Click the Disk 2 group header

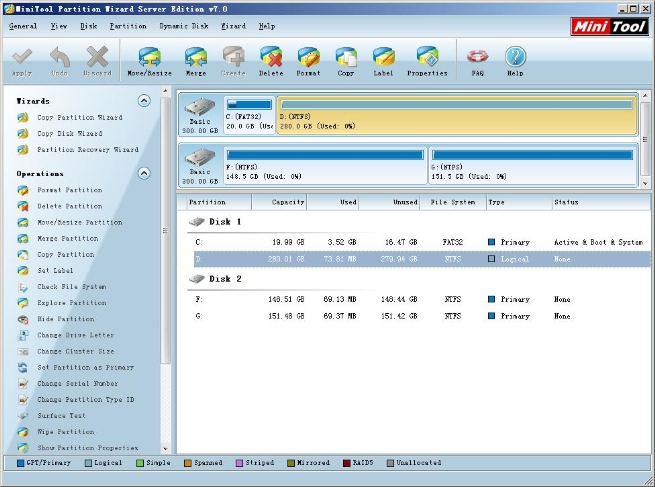(x=215, y=279)
